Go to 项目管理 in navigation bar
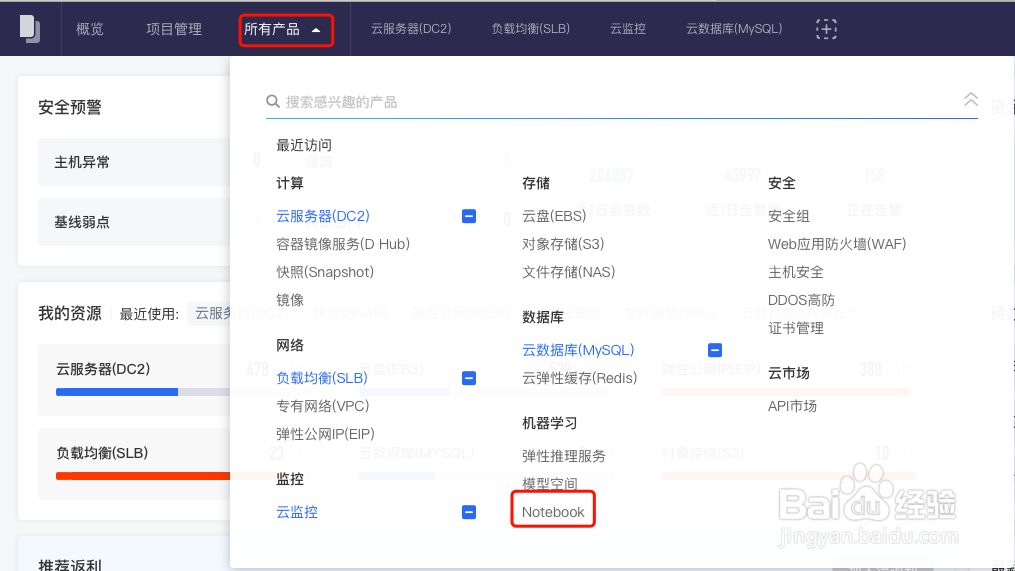The image size is (1015, 571). (x=173, y=29)
